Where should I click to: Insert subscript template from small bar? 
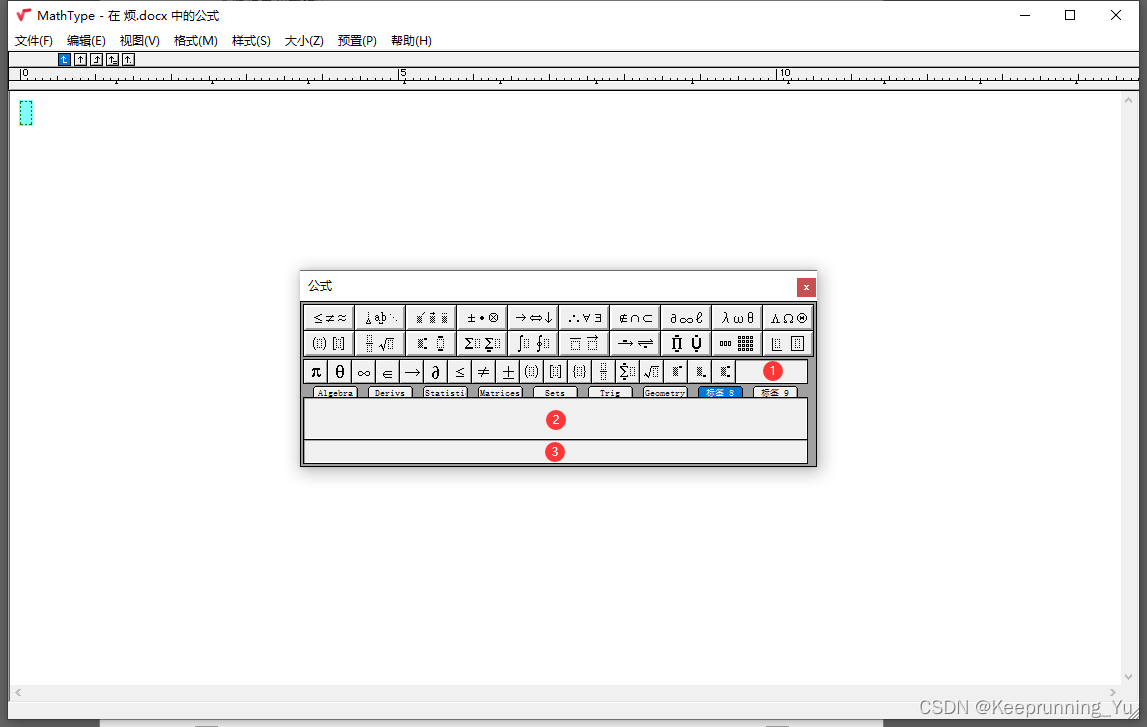pyautogui.click(x=699, y=372)
